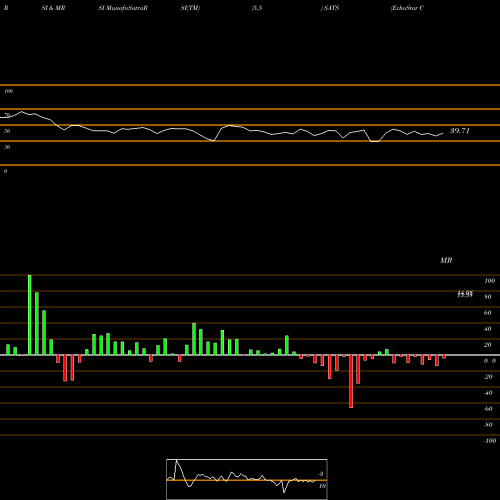Click the EchoStar C title text
The image size is (500, 500).
pos(407,8)
